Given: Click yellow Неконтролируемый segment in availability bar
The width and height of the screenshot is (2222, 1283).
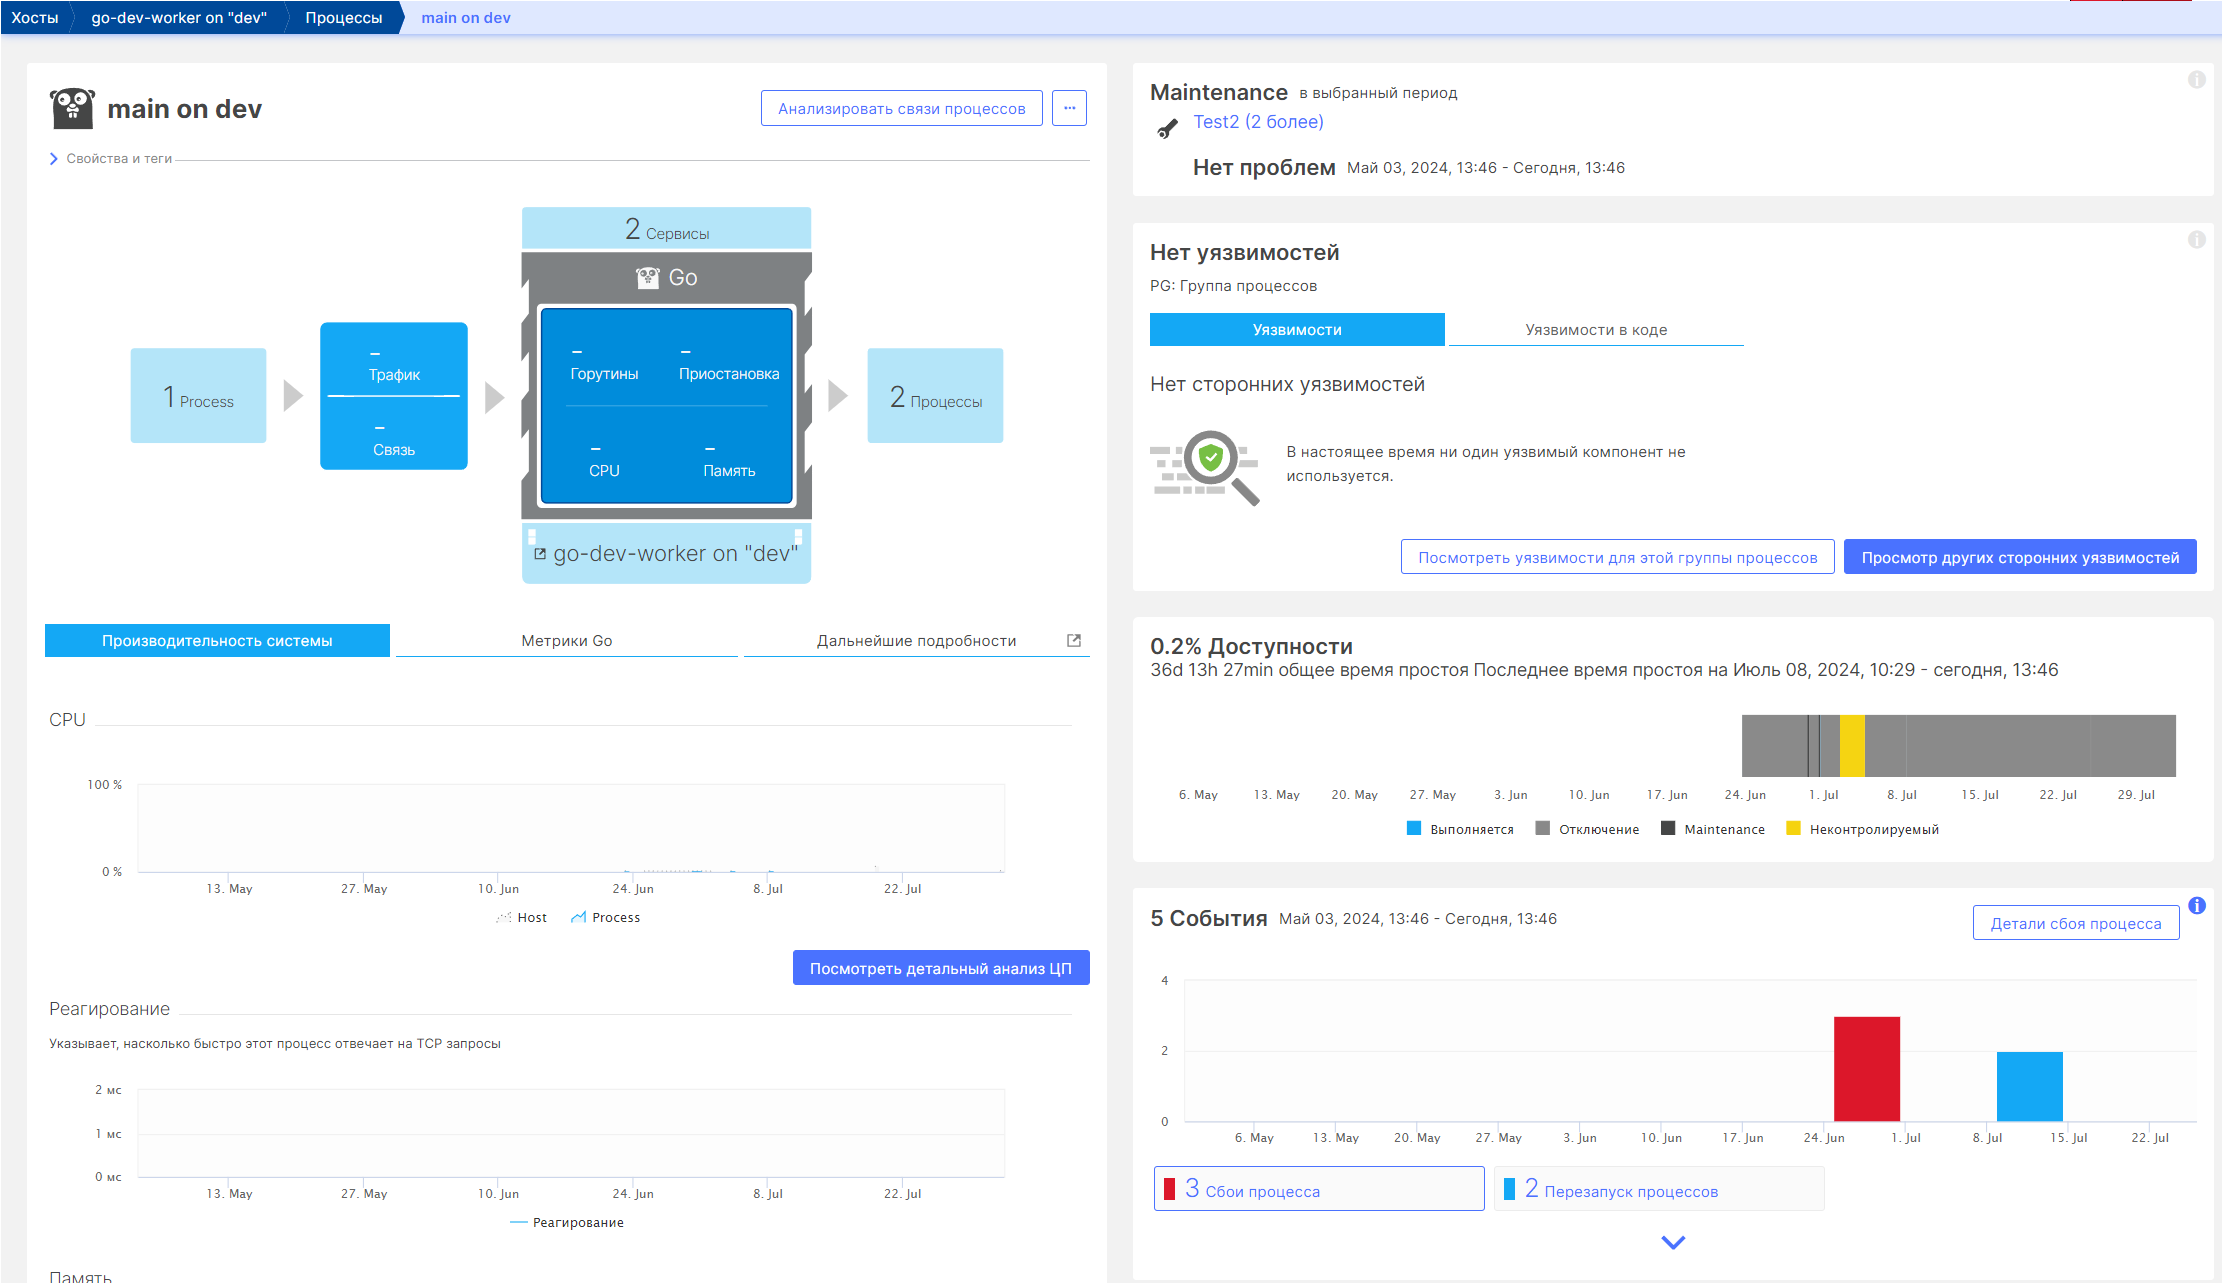Looking at the screenshot, I should pos(1852,746).
